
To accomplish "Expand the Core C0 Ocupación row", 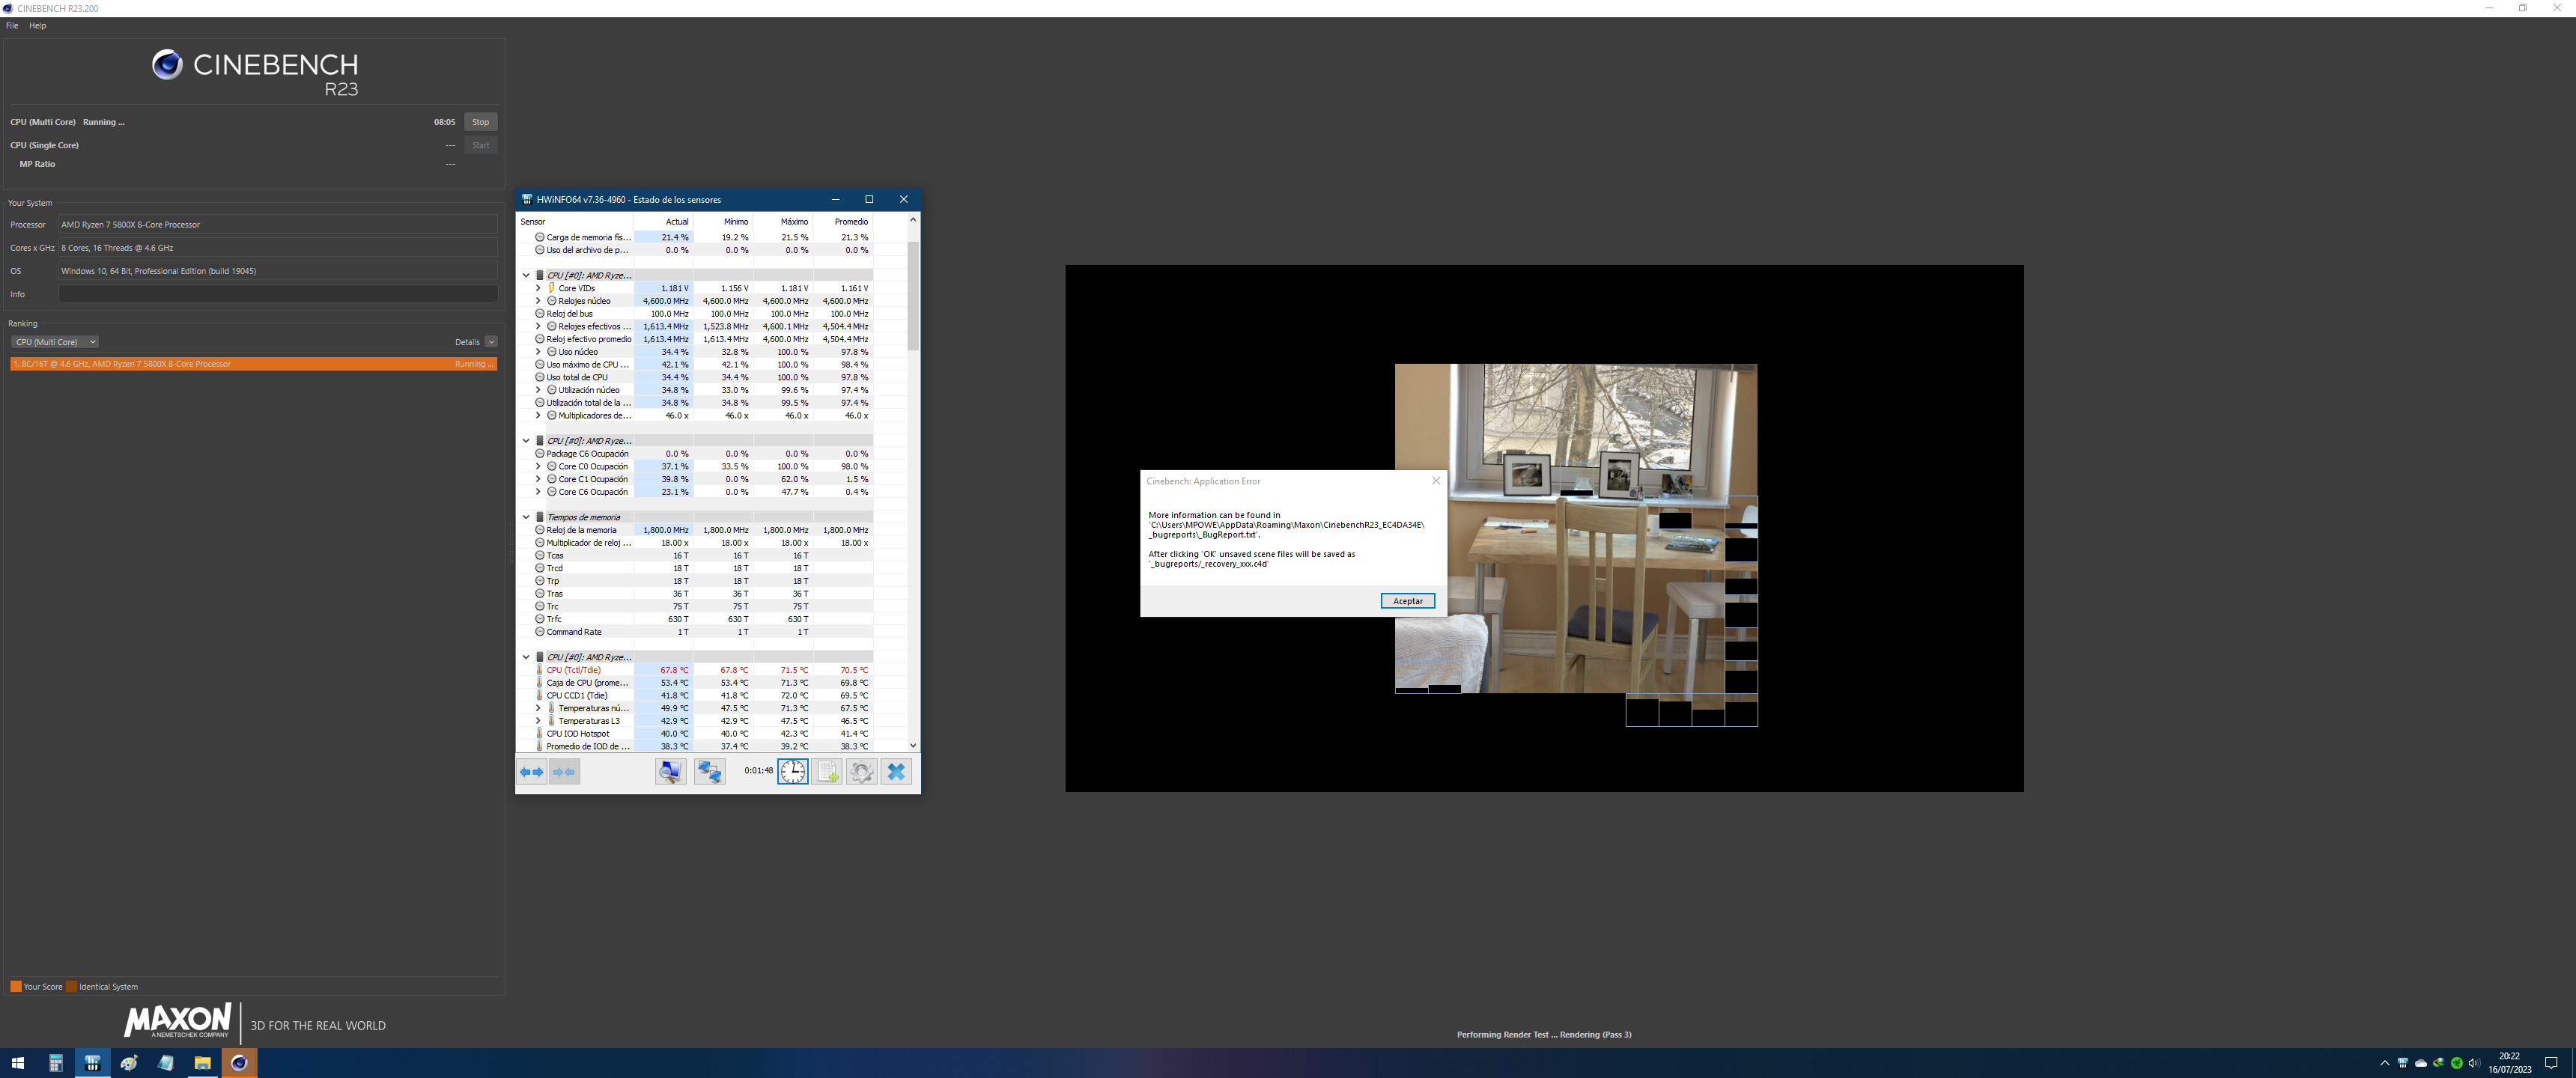I will 538,467.
